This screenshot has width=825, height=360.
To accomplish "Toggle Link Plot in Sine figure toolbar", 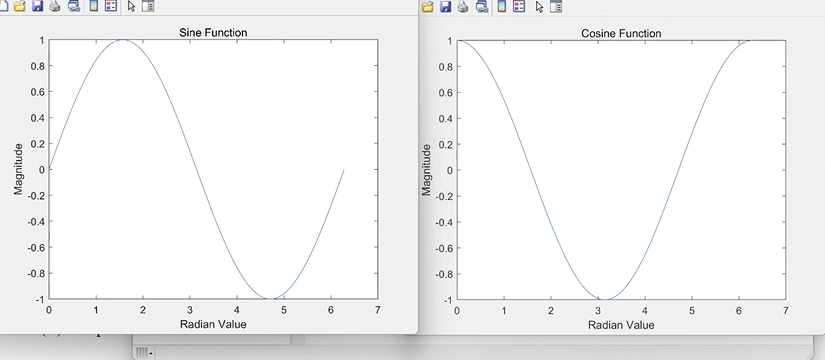I will (74, 6).
